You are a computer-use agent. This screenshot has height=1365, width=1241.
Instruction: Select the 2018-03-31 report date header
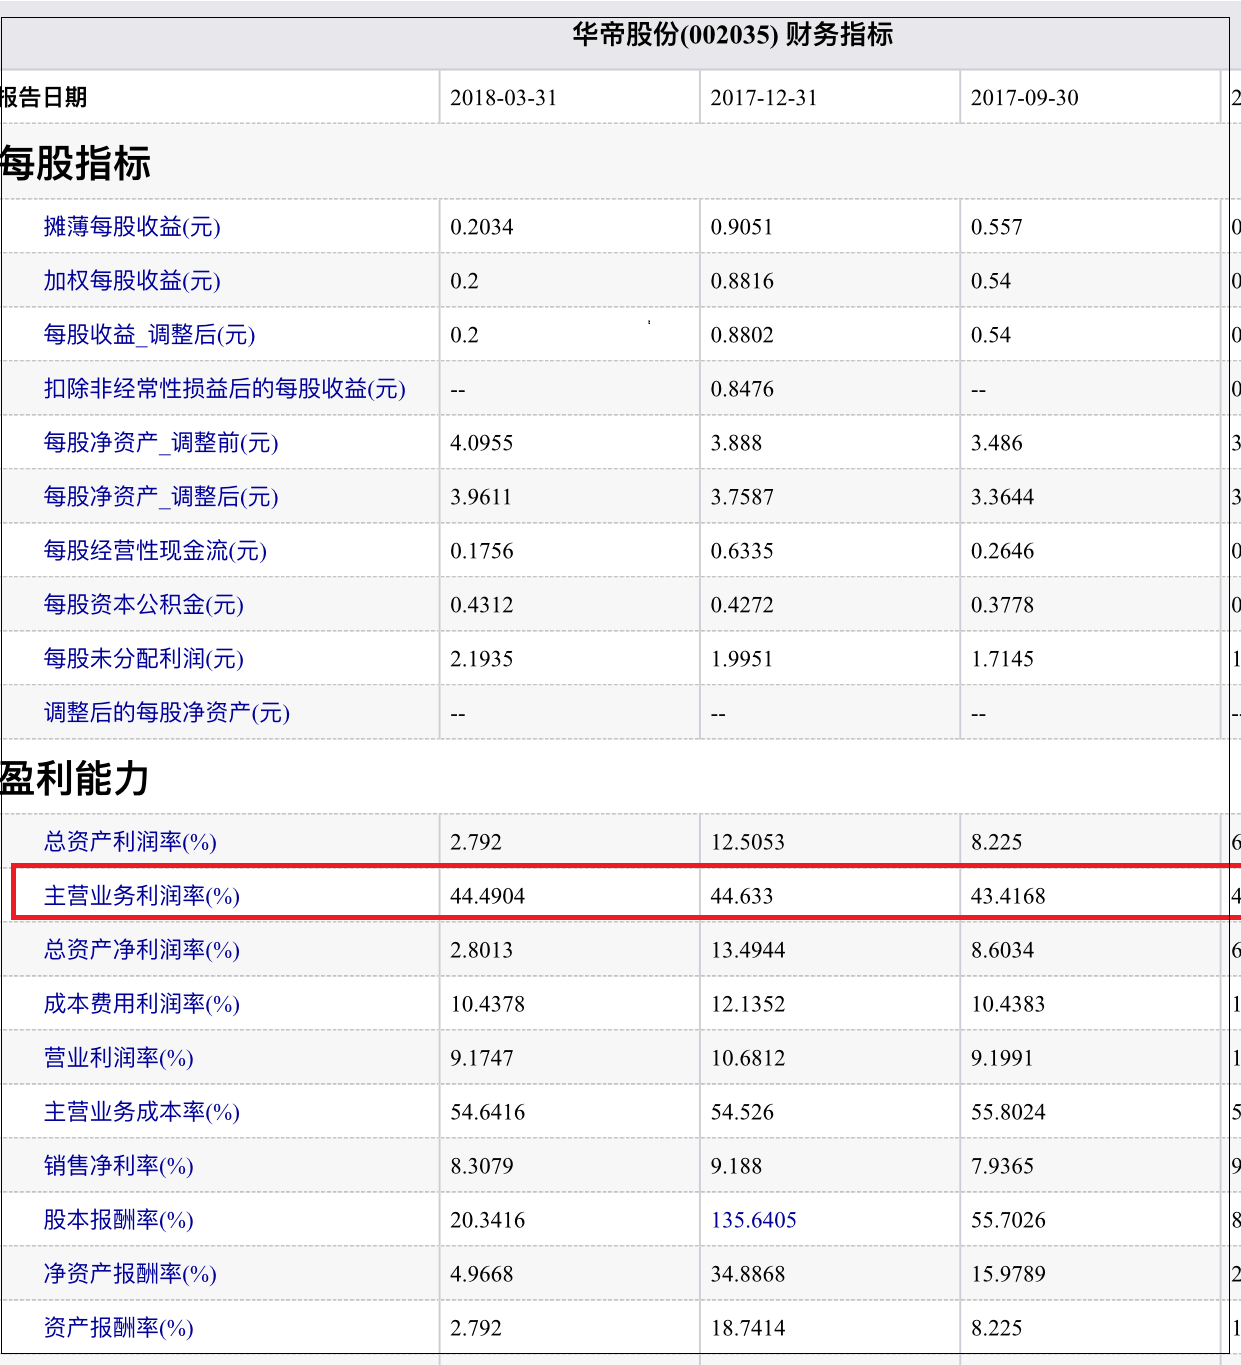pos(503,98)
